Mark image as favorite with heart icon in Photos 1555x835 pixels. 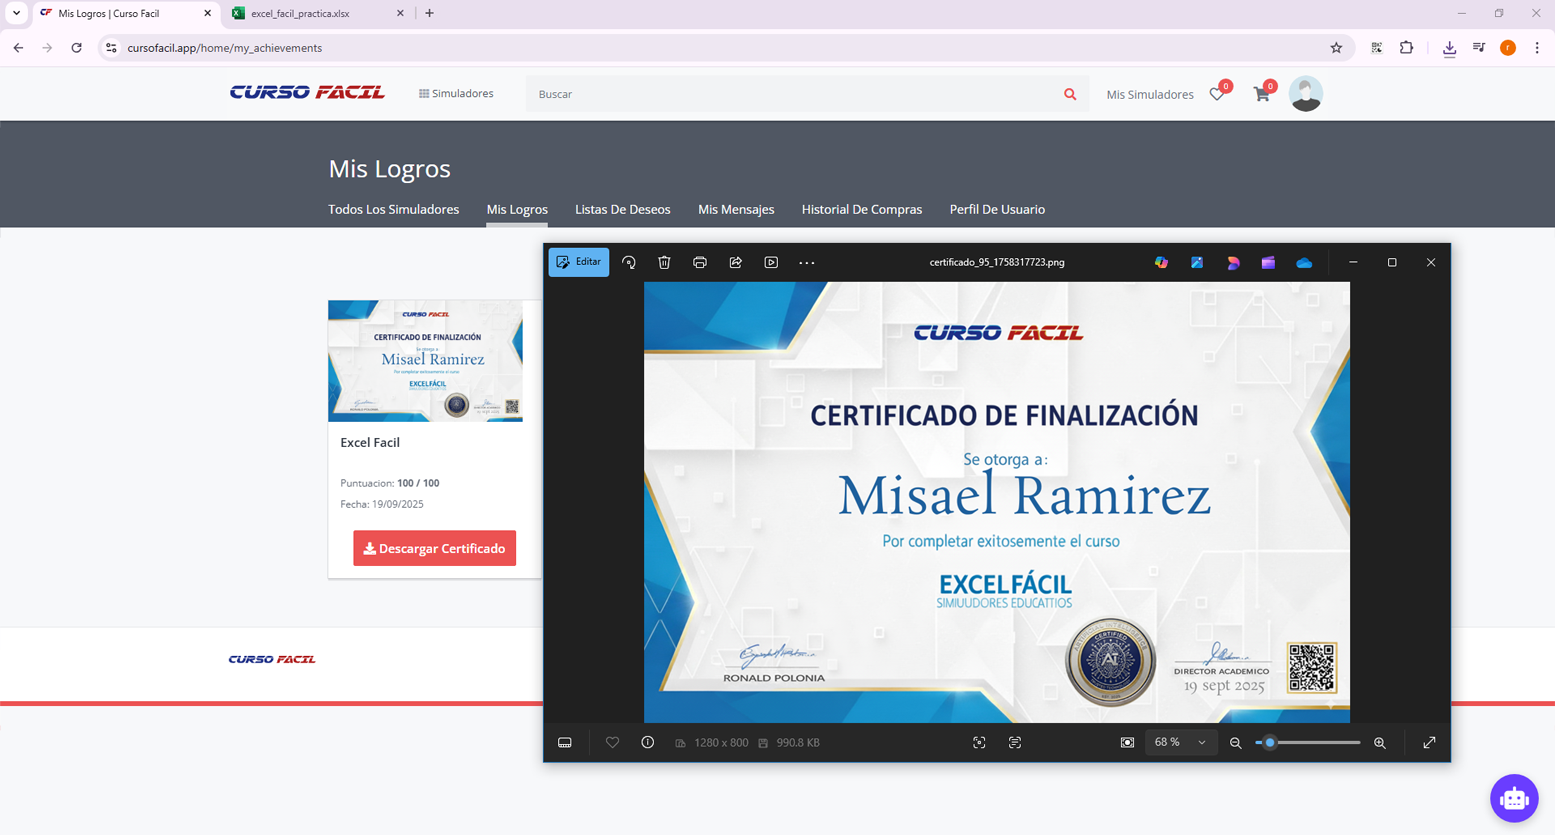613,743
